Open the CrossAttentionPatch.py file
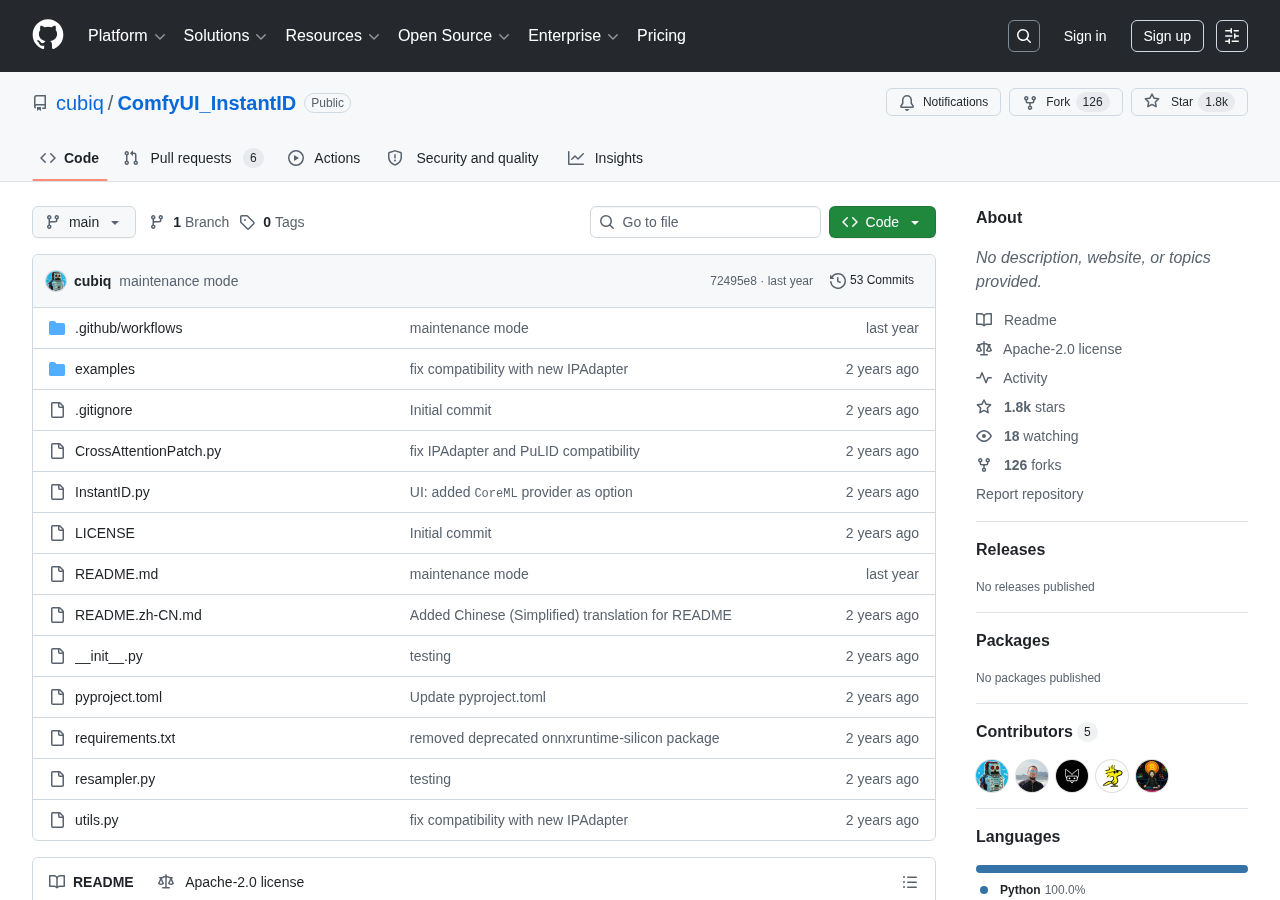The height and width of the screenshot is (900, 1280). click(148, 451)
